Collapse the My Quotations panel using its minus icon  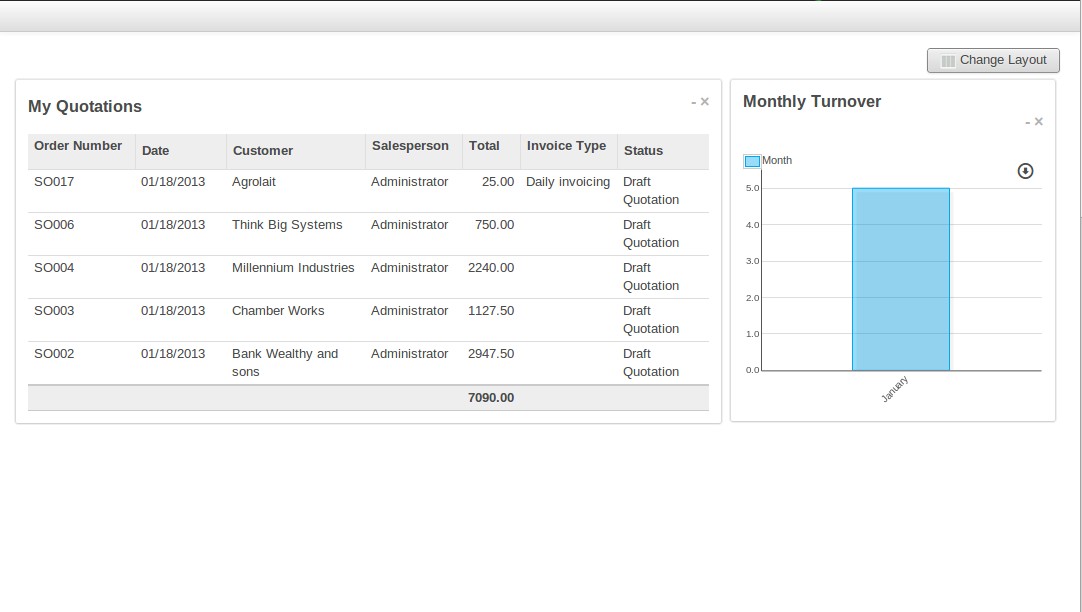[x=693, y=102]
